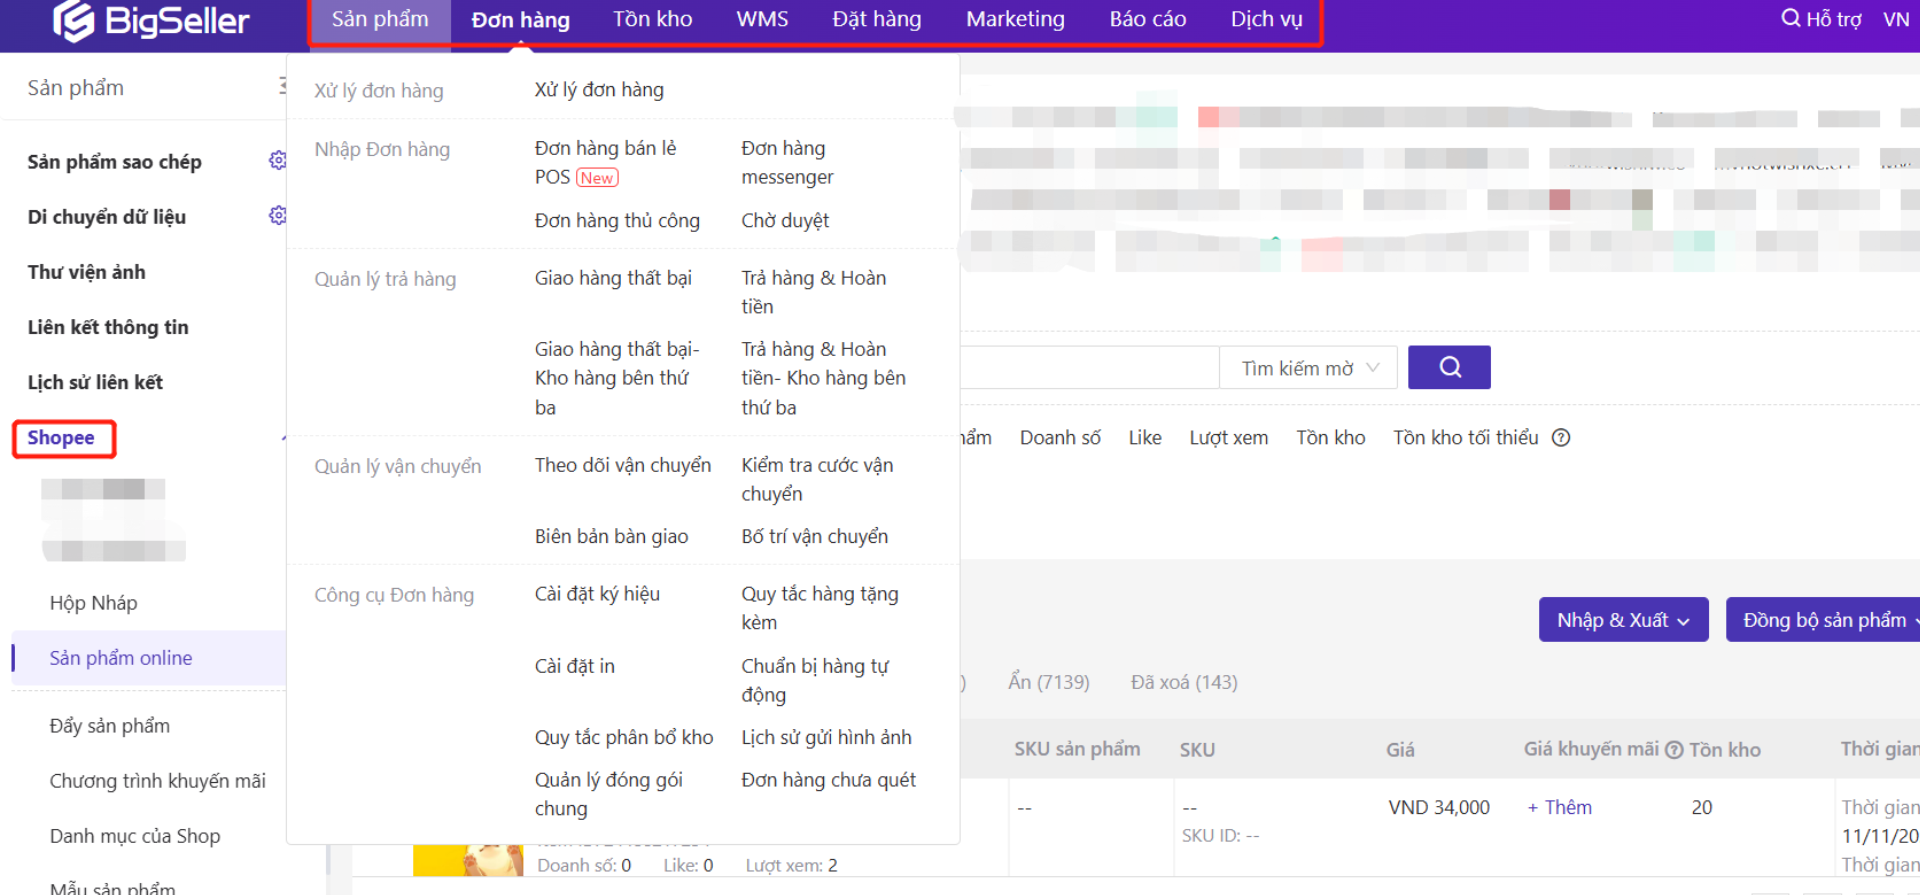Image resolution: width=1920 pixels, height=895 pixels.
Task: Switch language with VN selector
Action: pos(1896,19)
